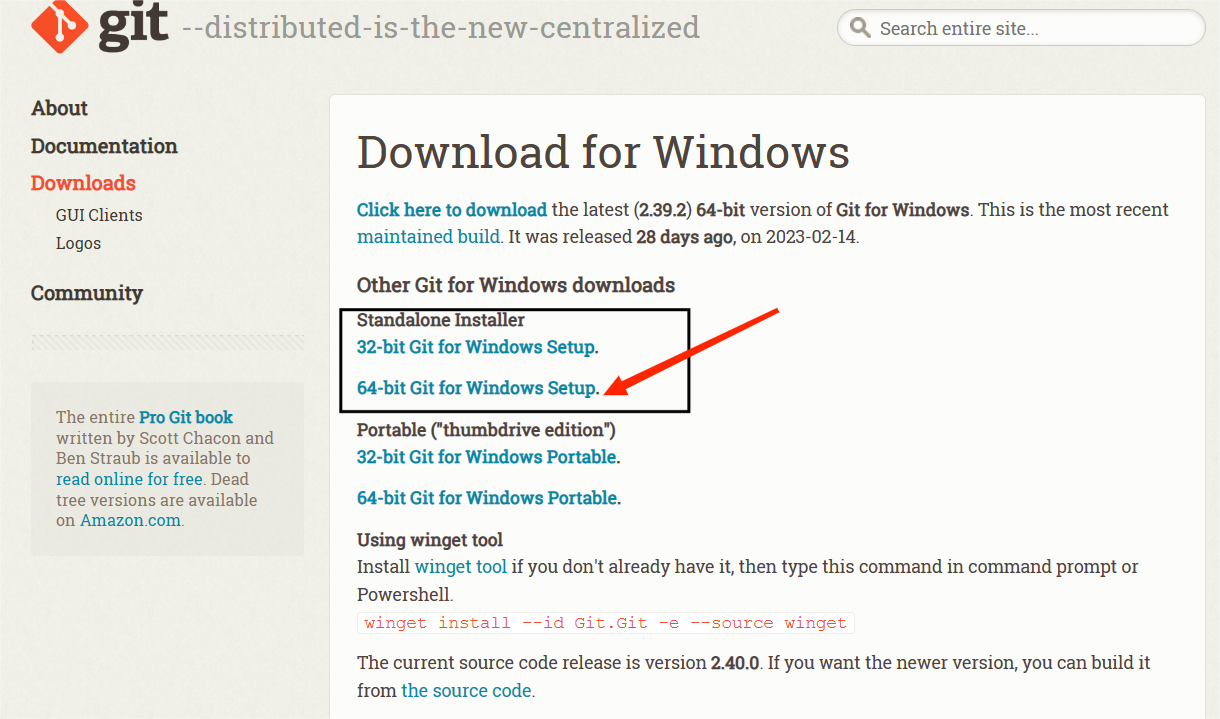
Task: Click the Git logo icon
Action: click(x=60, y=24)
